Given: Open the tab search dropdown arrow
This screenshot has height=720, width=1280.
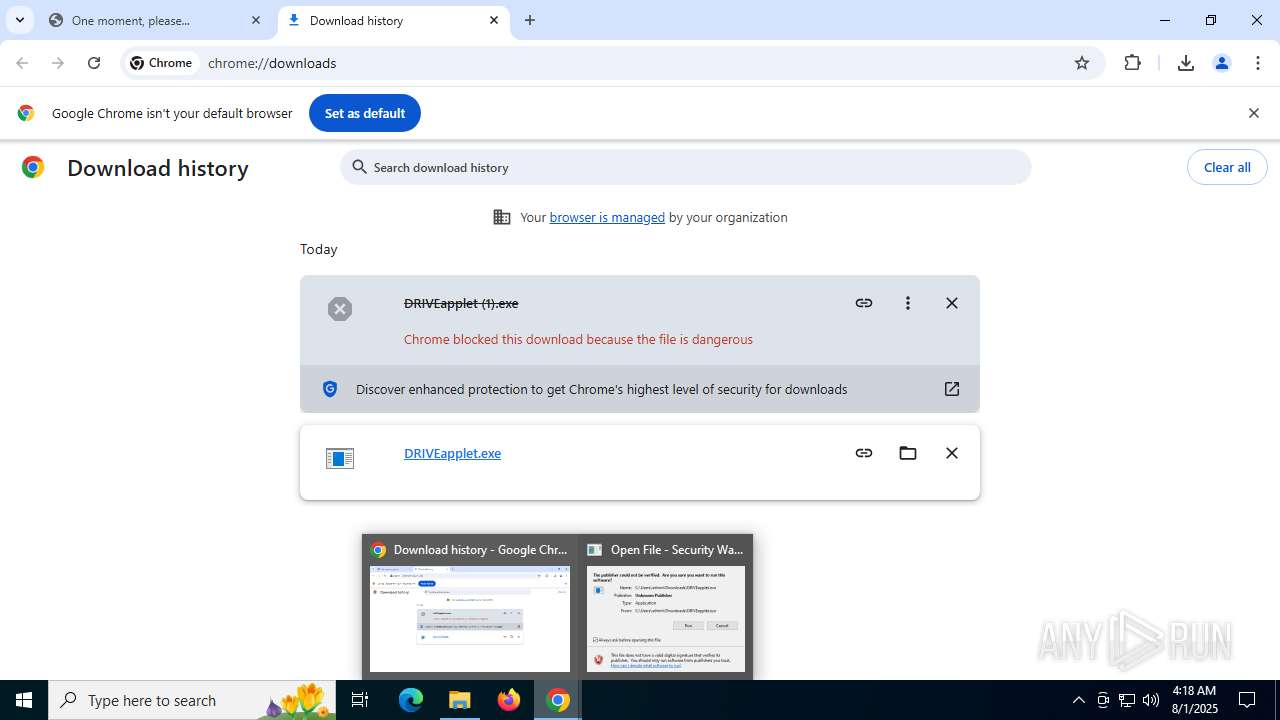Looking at the screenshot, I should point(19,20).
